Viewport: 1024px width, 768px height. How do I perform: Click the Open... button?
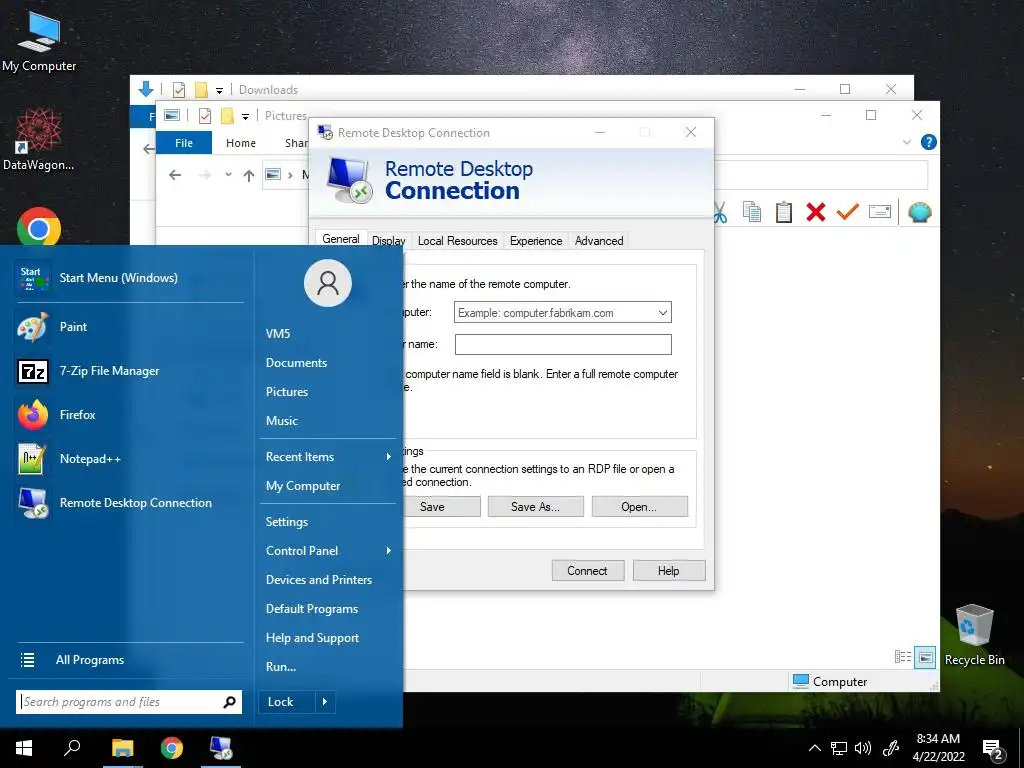(x=639, y=507)
